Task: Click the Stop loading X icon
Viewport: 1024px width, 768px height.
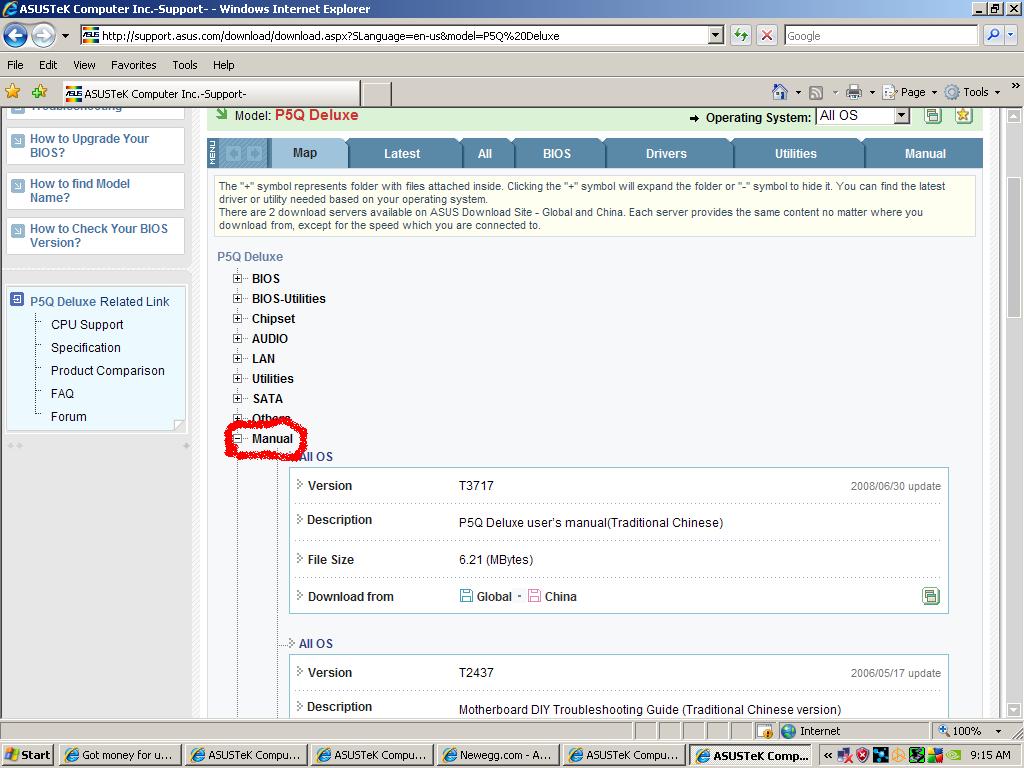Action: tap(767, 35)
